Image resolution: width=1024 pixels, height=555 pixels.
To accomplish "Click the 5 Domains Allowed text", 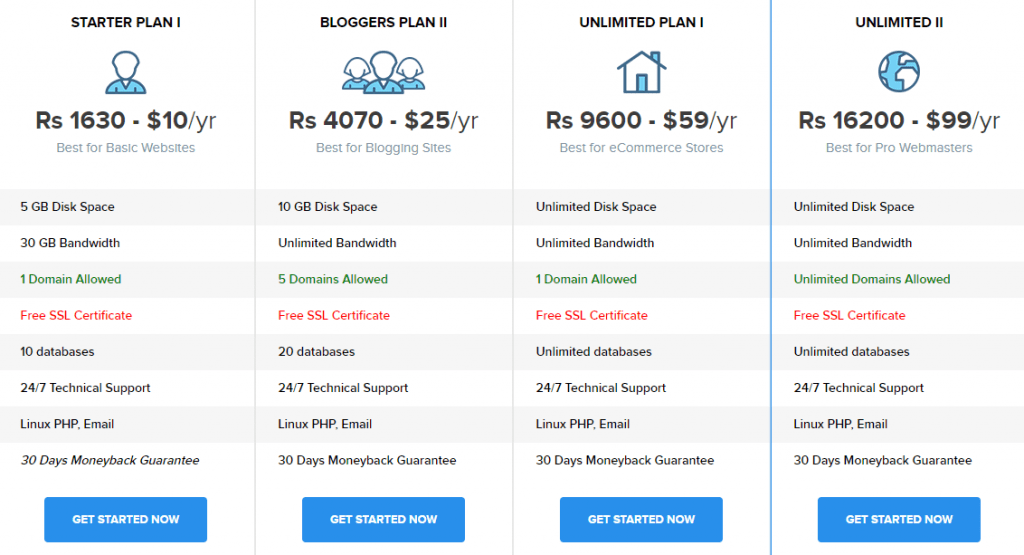I will coord(333,279).
